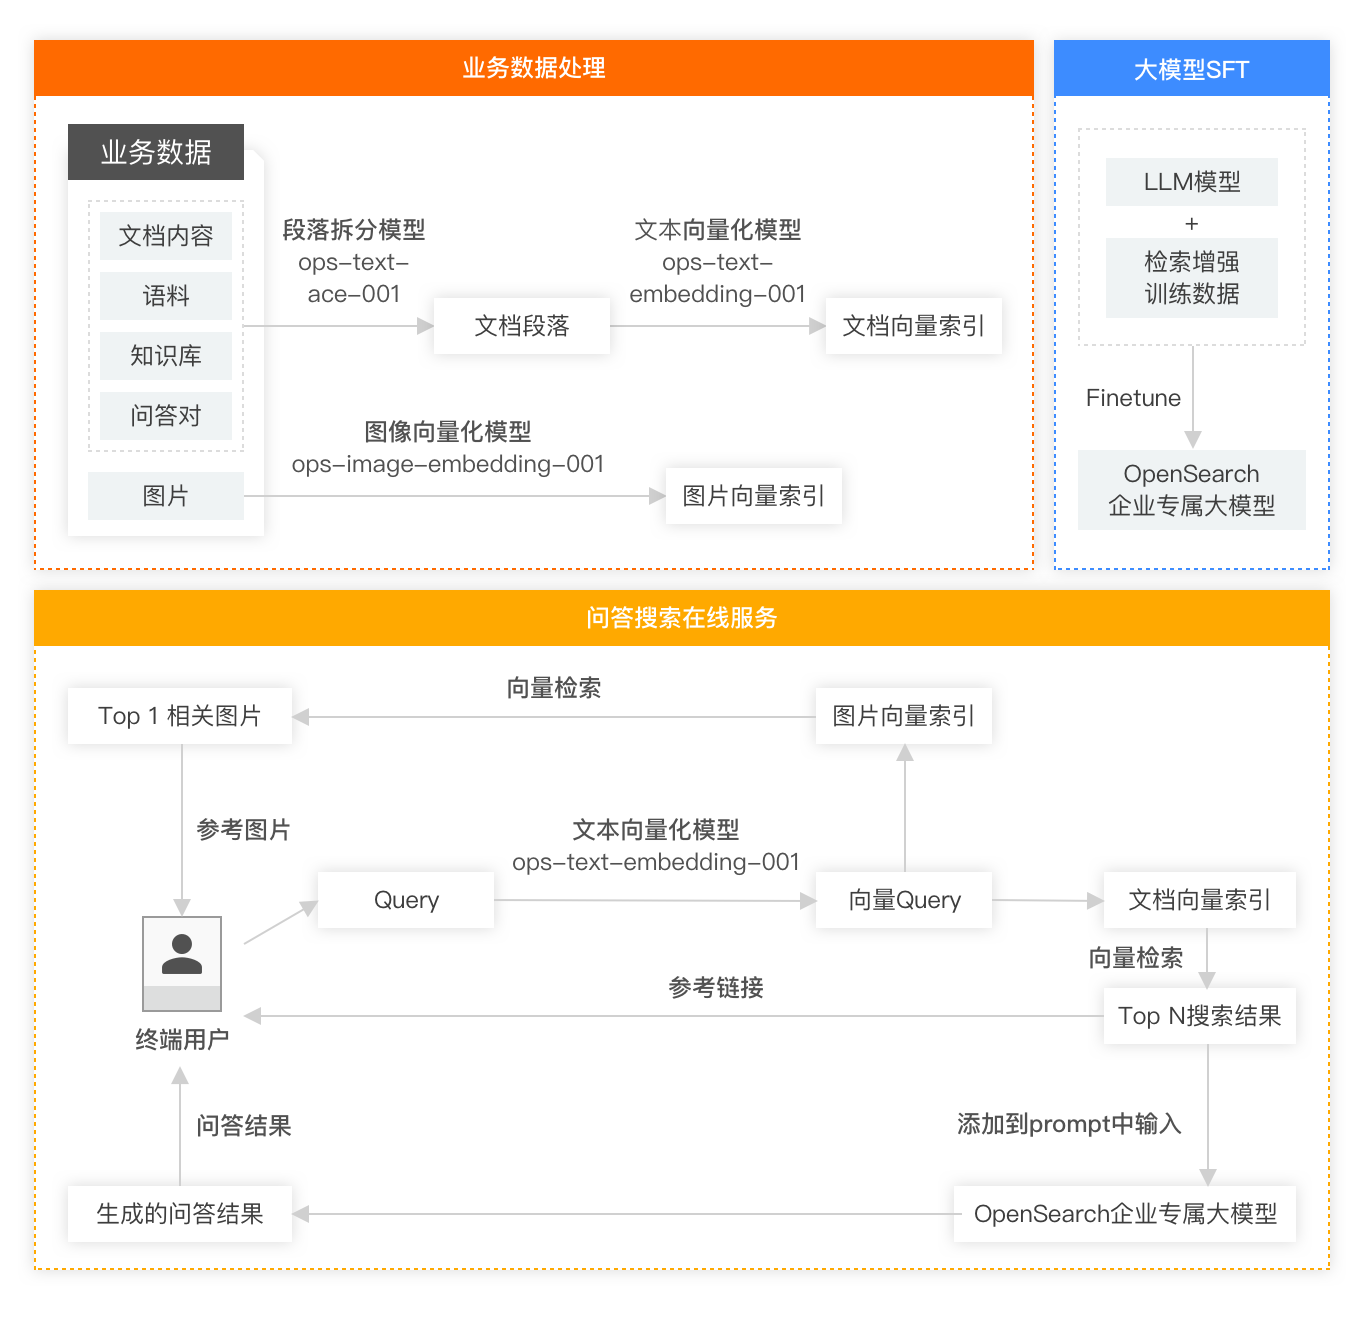Image resolution: width=1360 pixels, height=1320 pixels.
Task: Click the ops-text-ace-001 model name
Action: [x=354, y=278]
